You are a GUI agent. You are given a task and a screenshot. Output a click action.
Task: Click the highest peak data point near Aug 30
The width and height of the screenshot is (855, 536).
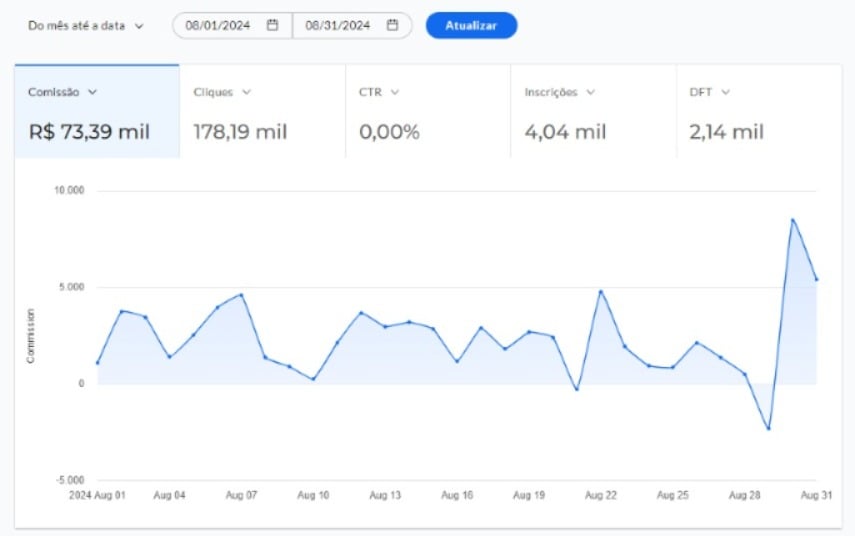(x=793, y=220)
